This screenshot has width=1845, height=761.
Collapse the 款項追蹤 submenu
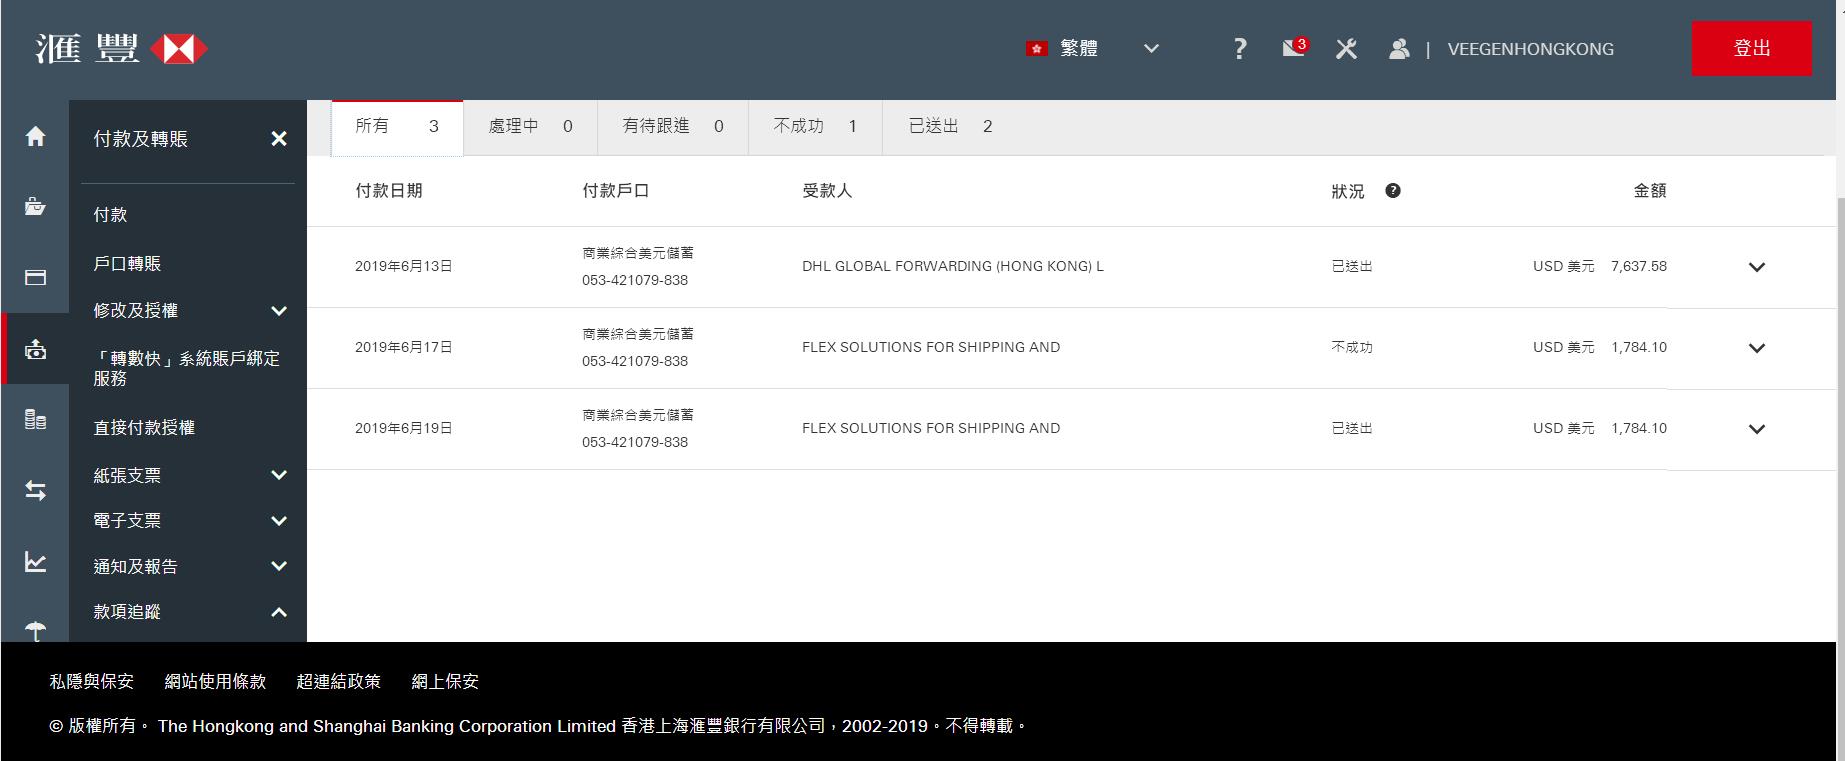click(x=279, y=611)
